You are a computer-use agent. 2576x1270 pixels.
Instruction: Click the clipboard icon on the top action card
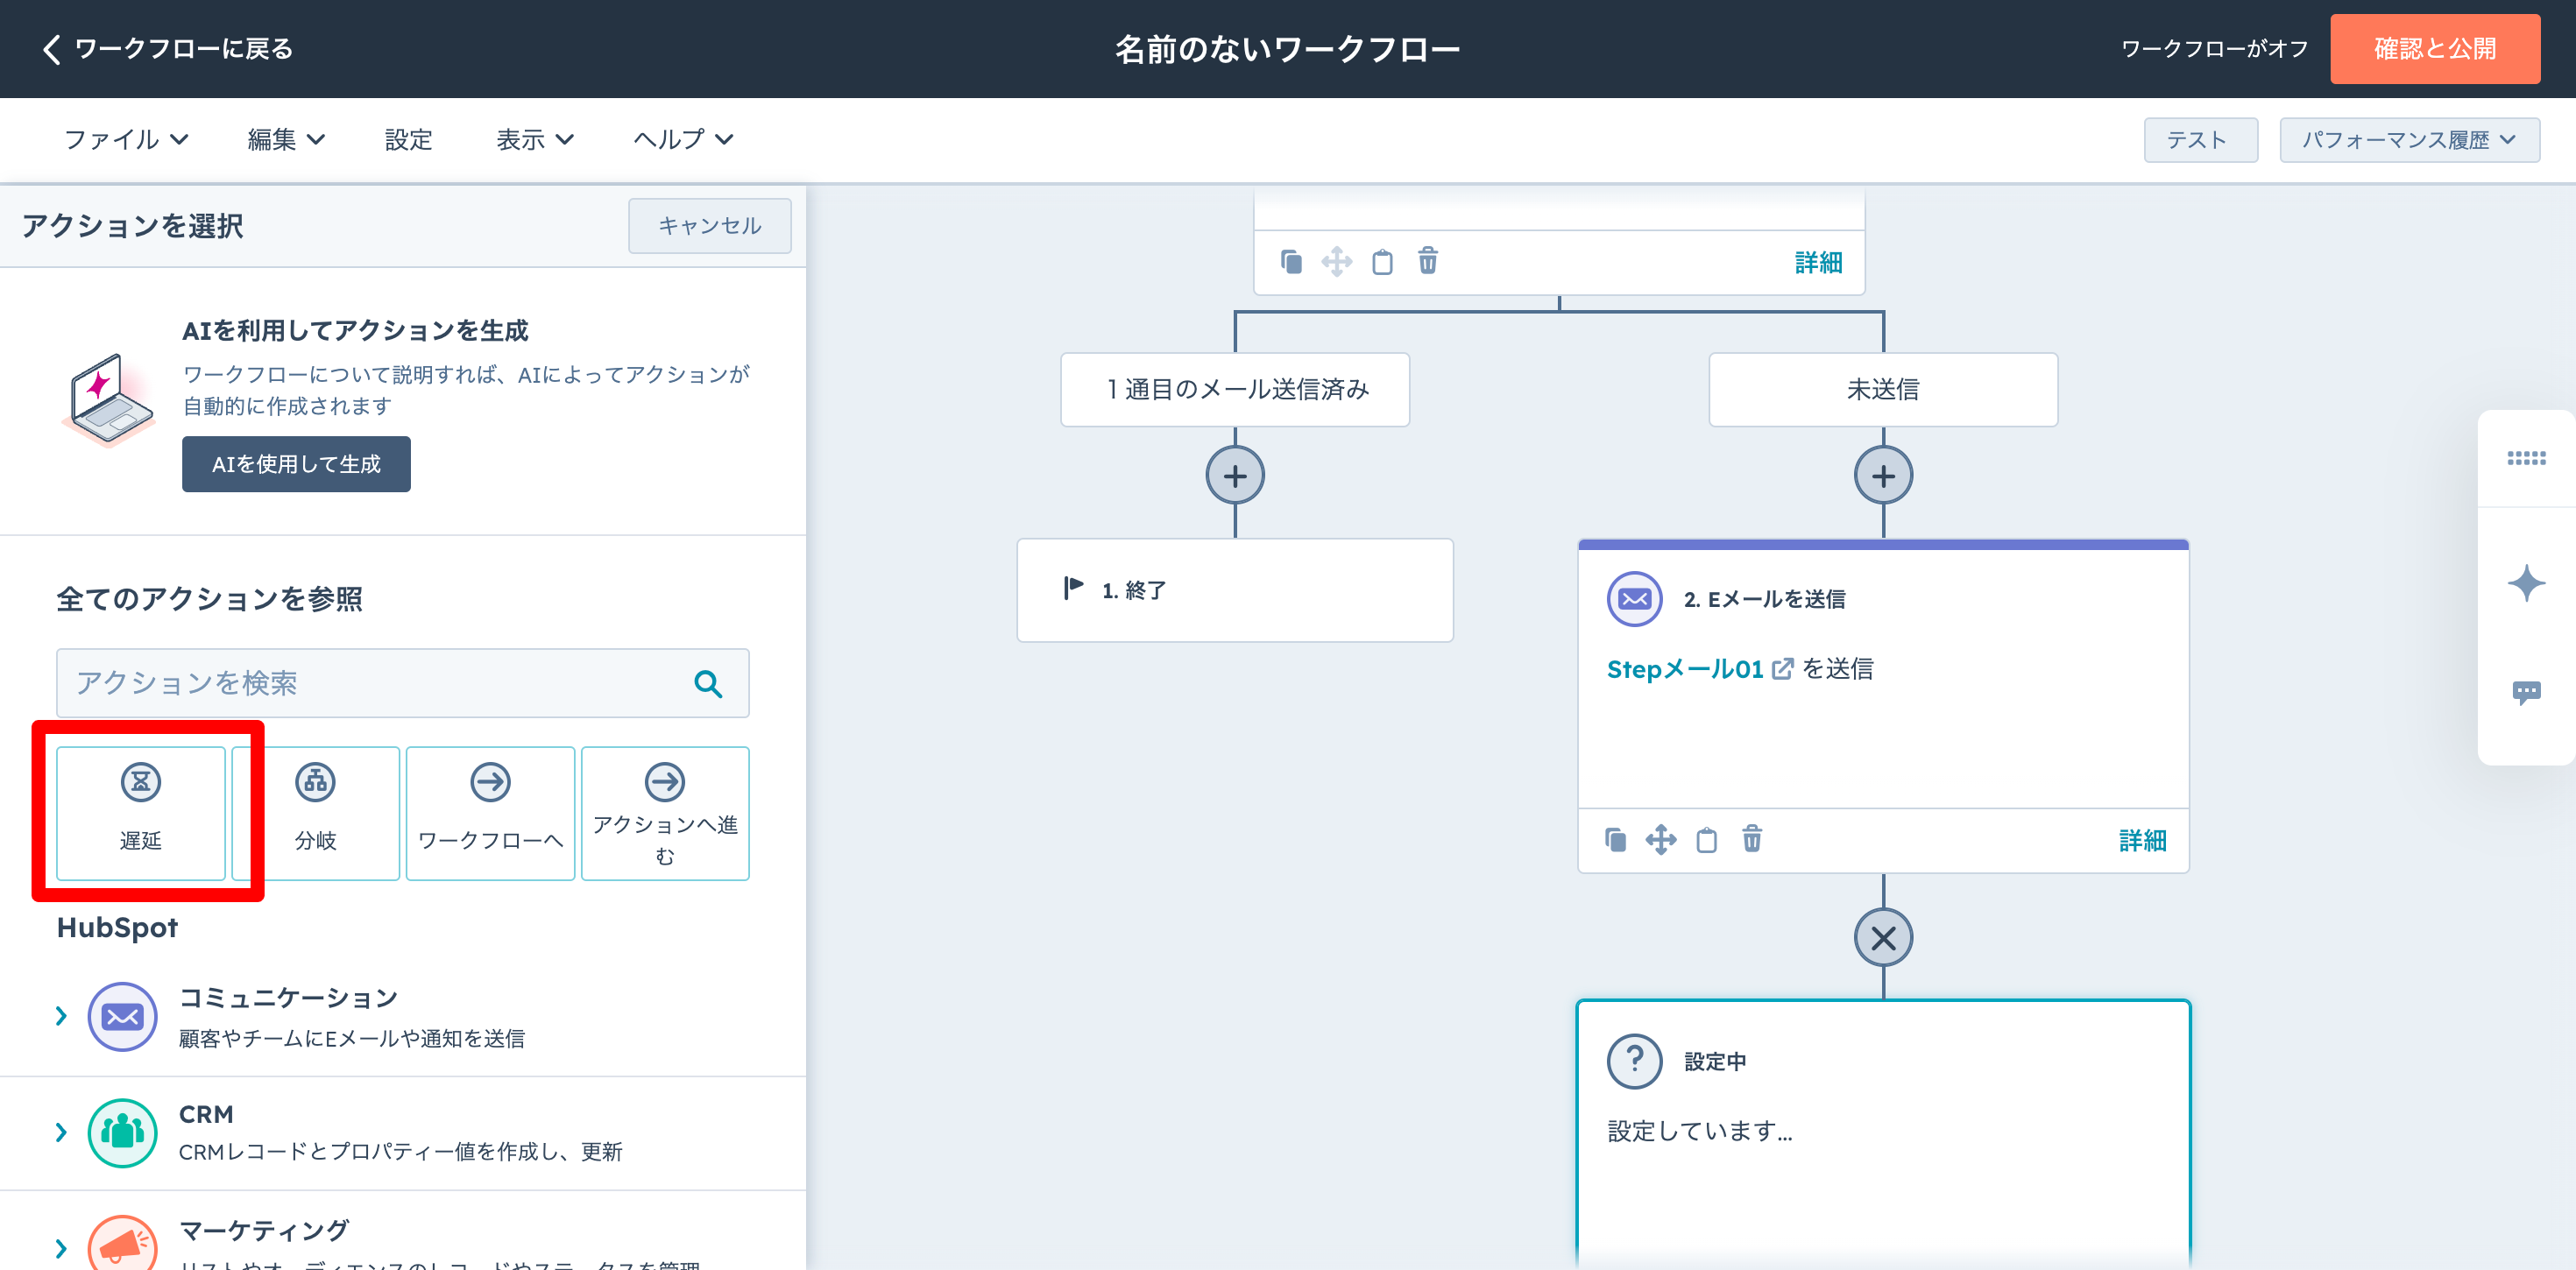1382,262
